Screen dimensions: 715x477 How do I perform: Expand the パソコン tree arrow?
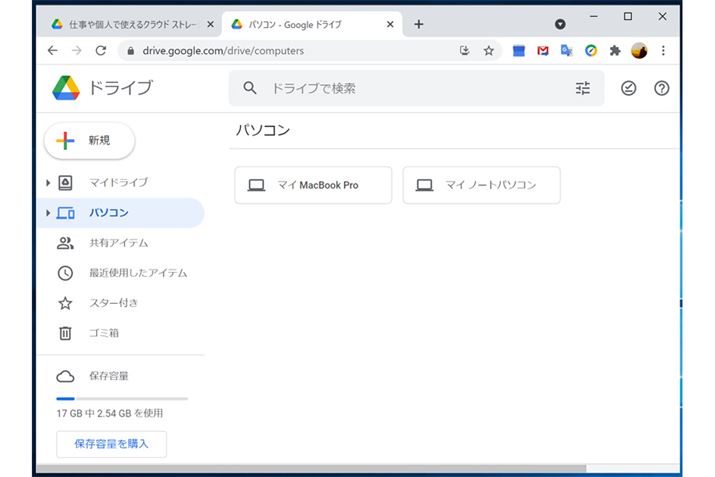tap(48, 213)
